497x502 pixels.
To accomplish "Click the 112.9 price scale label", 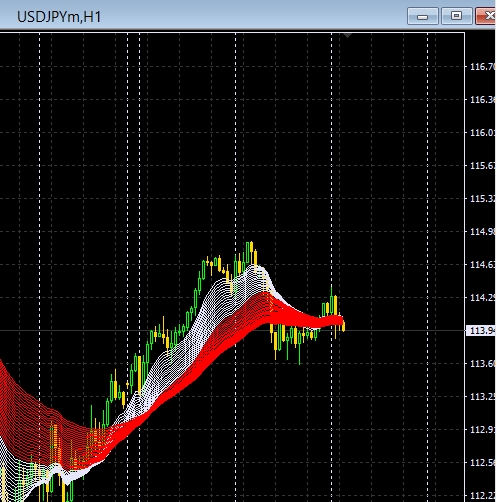I will (483, 430).
